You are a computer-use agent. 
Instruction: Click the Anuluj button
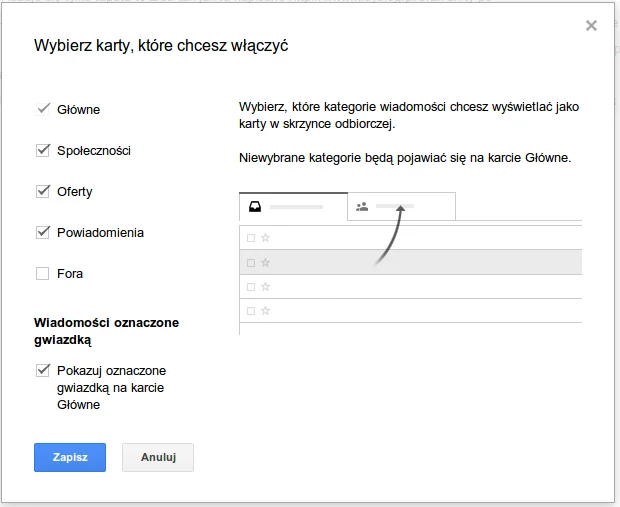tap(158, 457)
